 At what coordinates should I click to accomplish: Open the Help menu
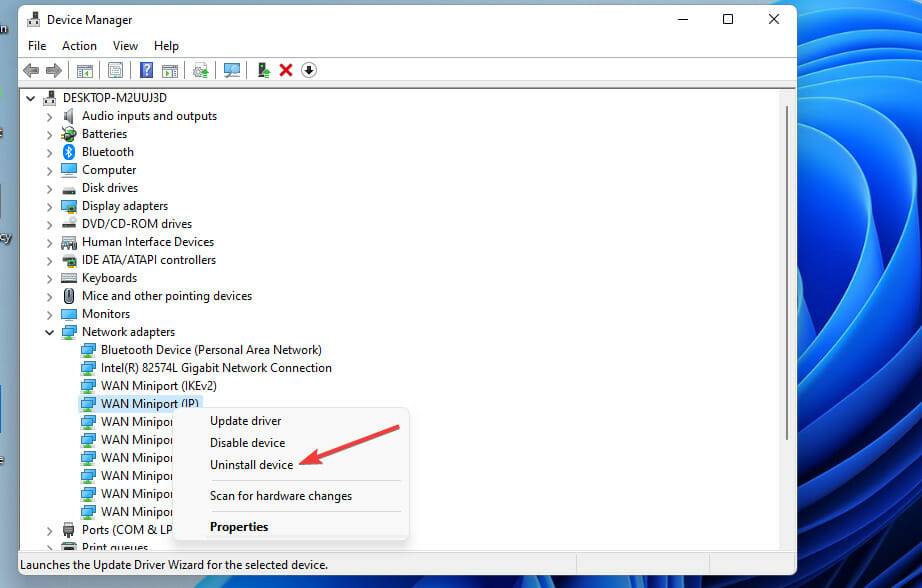(x=166, y=46)
